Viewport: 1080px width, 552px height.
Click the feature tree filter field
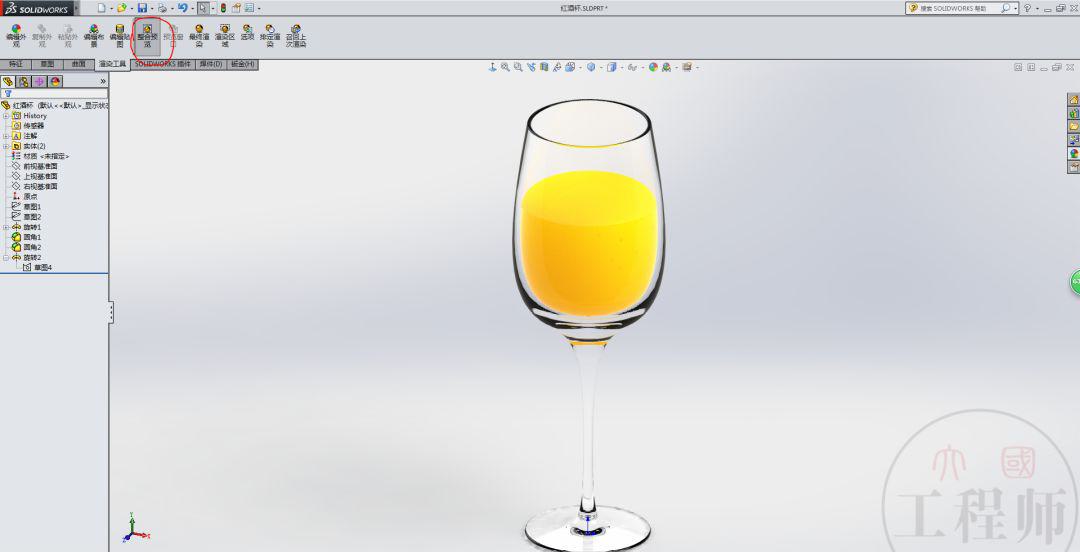coord(54,93)
